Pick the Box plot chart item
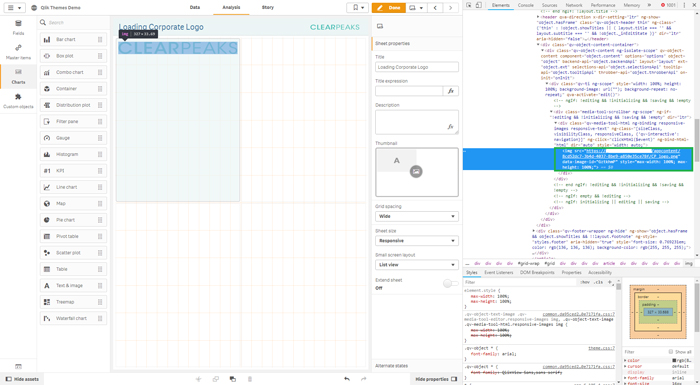This screenshot has height=385, width=700. tap(73, 56)
